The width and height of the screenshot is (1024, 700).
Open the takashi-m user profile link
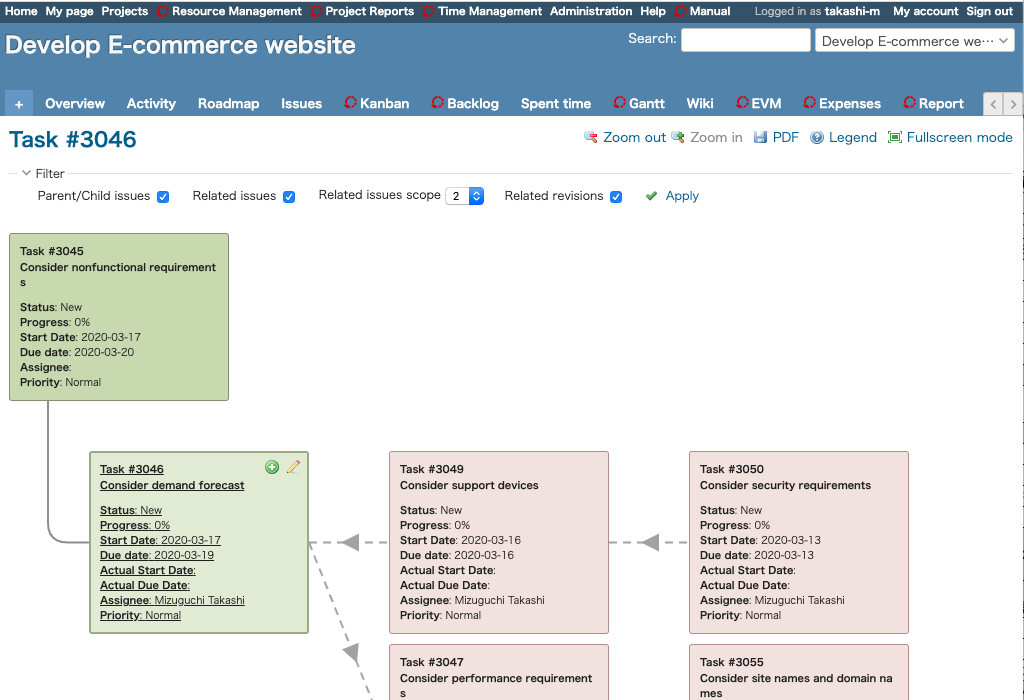point(852,12)
